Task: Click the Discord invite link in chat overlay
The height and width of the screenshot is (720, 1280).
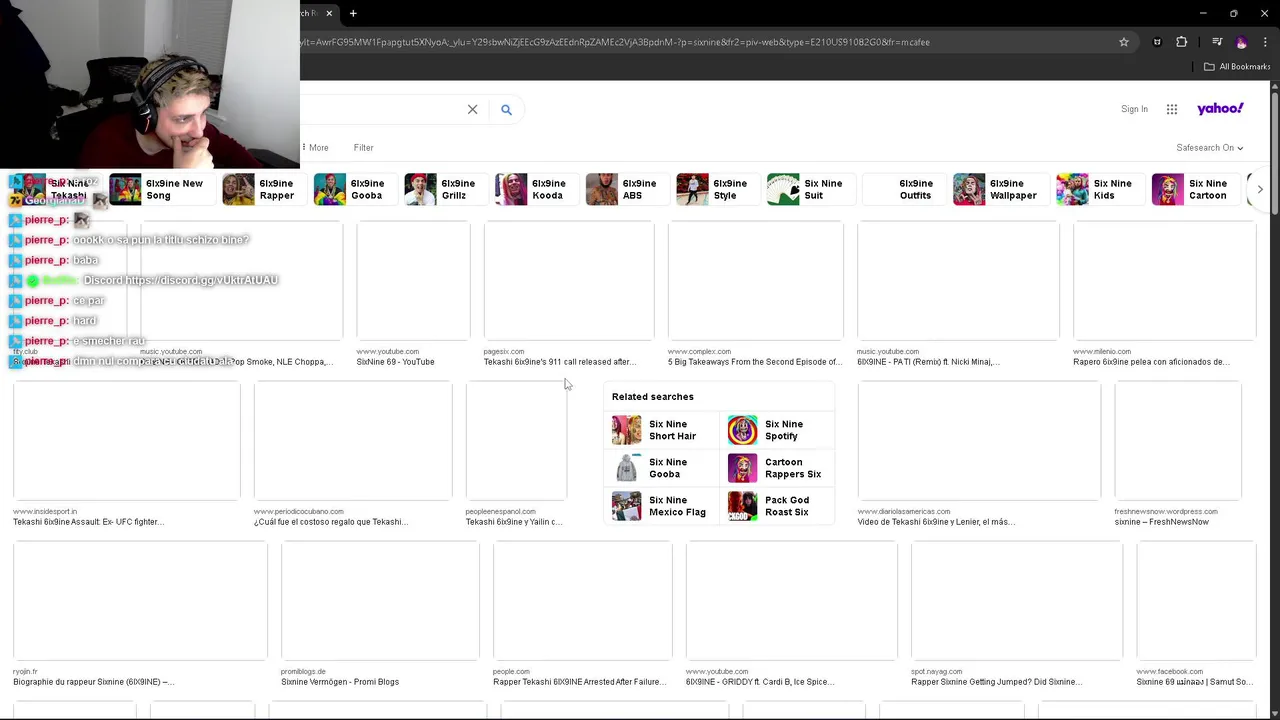Action: tap(202, 280)
